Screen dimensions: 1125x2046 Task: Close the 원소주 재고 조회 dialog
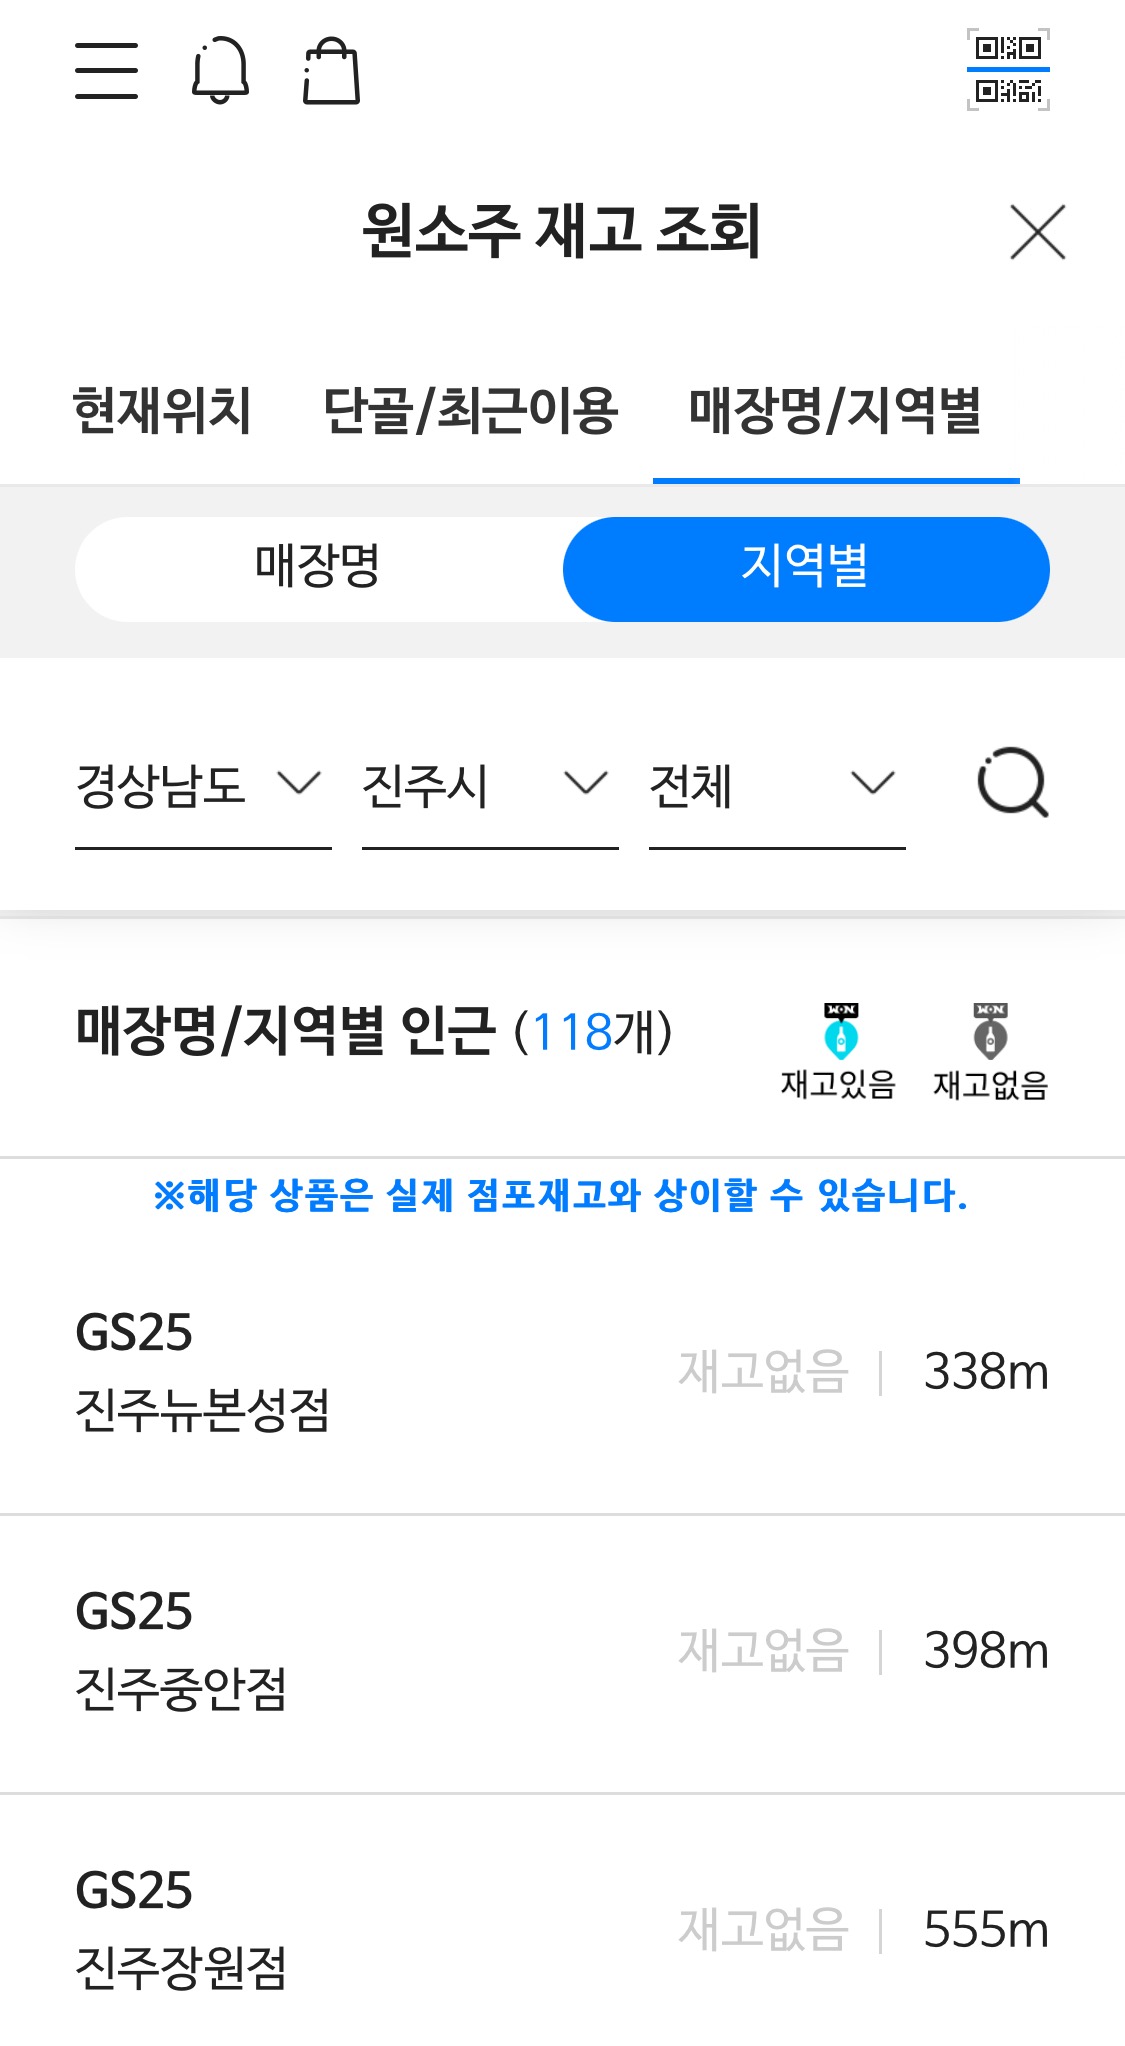point(1038,232)
